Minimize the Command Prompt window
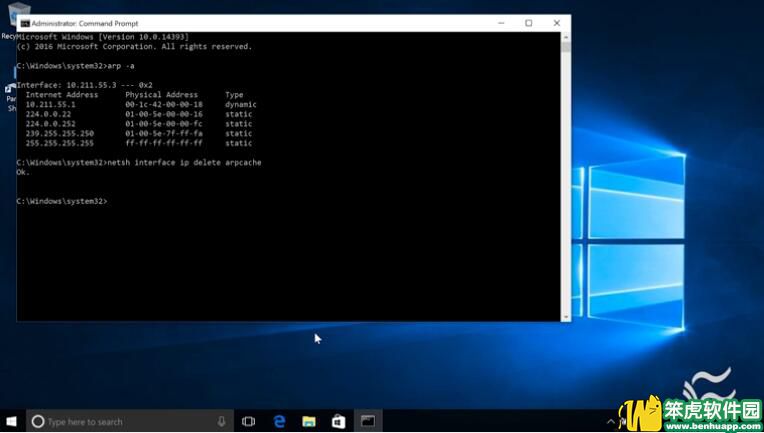 [501, 23]
